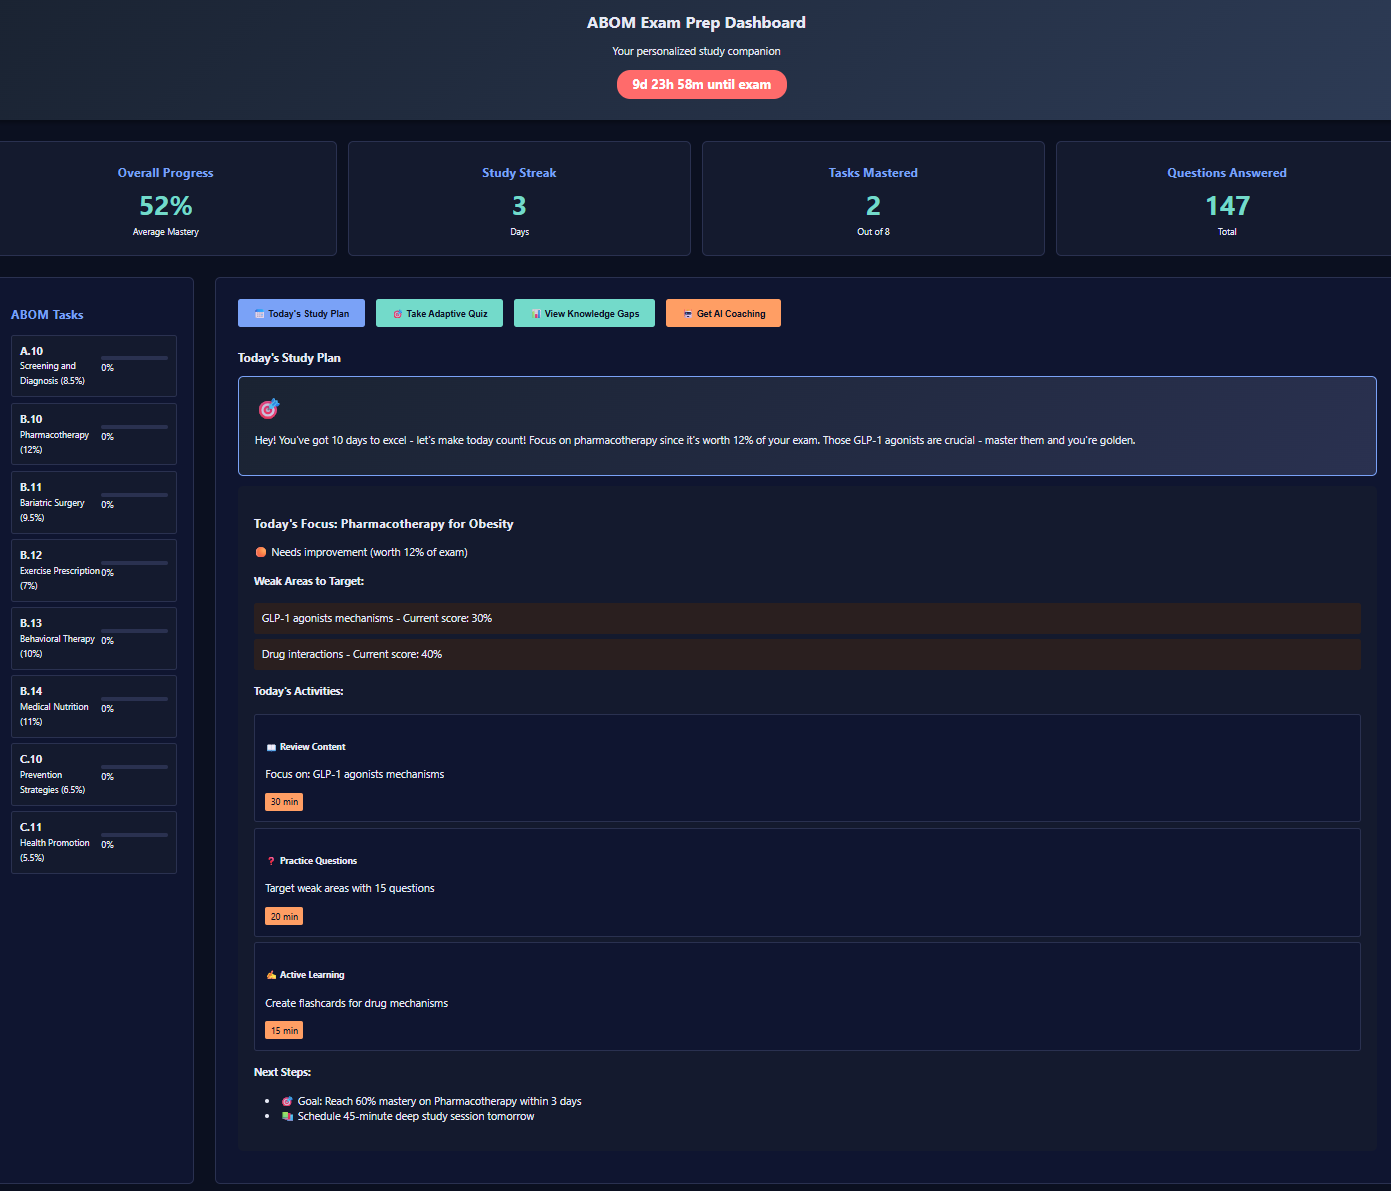Switch to the Today's Study Plan tab
1391x1191 pixels.
click(x=301, y=313)
